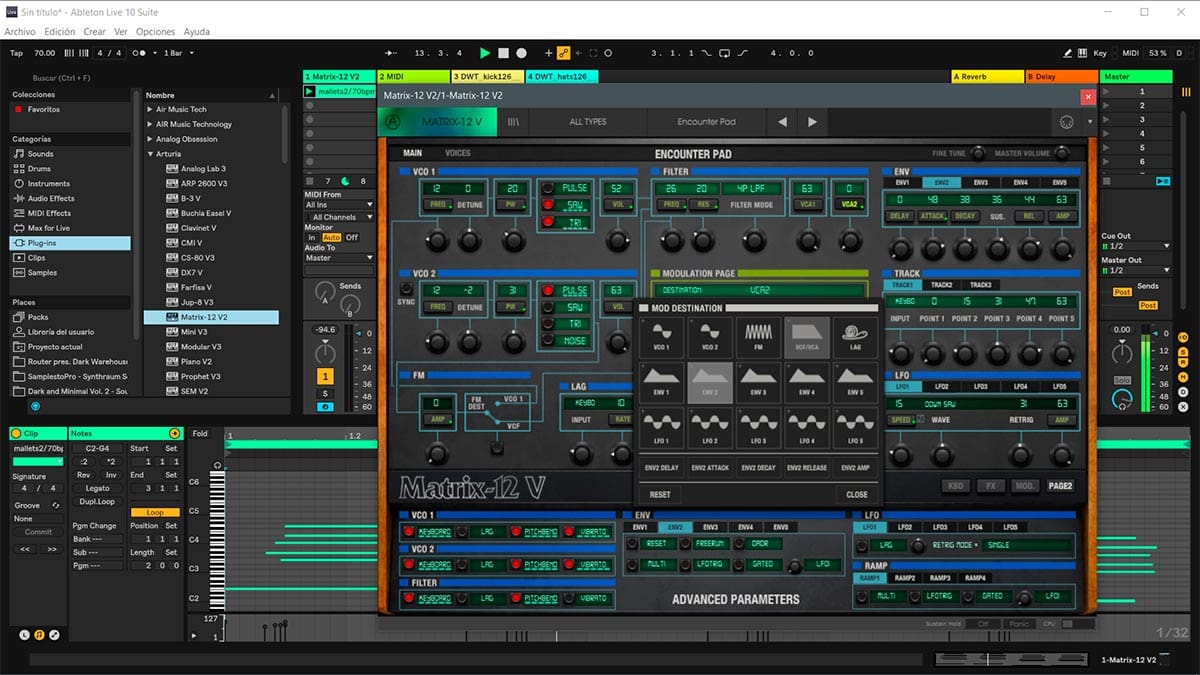The image size is (1200, 675).
Task: Select ENV 1 mod destination tile
Action: [x=662, y=383]
